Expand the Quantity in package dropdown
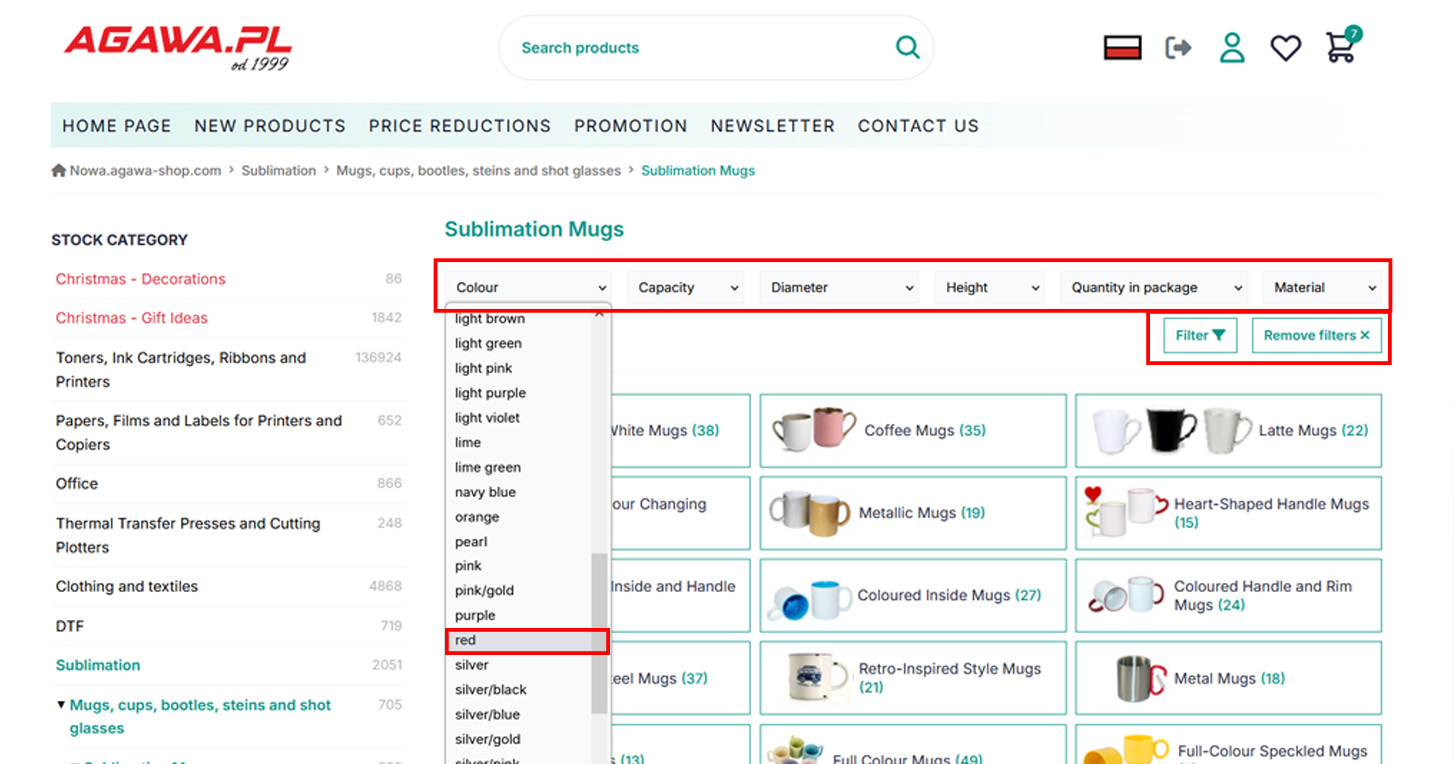This screenshot has height=764, width=1454. point(1154,288)
